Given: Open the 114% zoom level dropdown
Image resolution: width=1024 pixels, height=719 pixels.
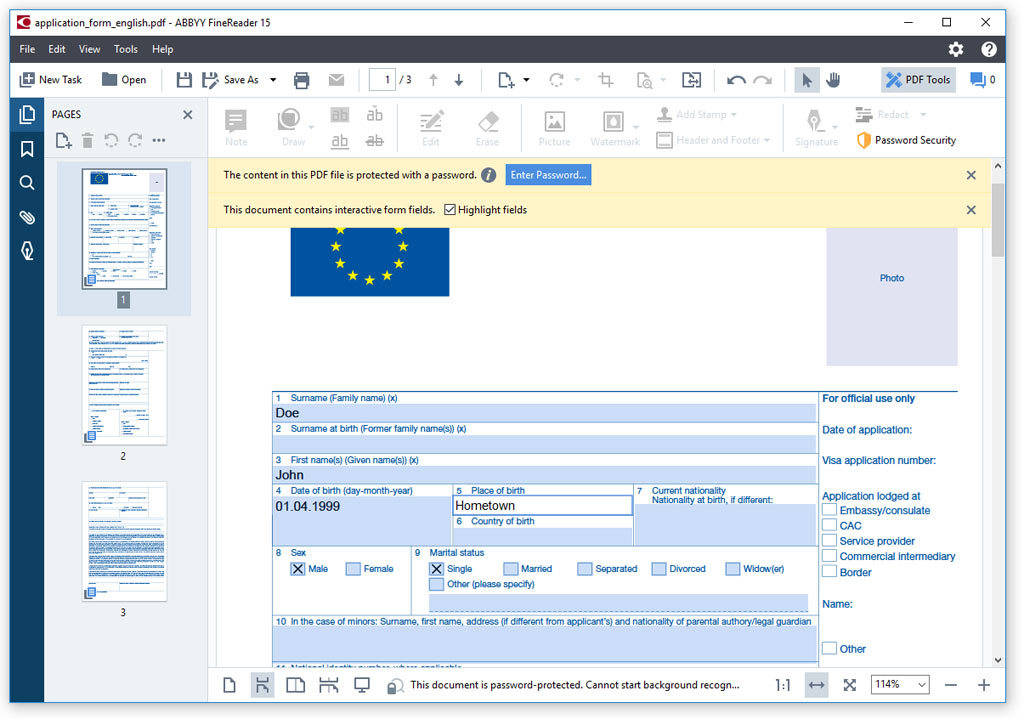Looking at the screenshot, I should [900, 684].
